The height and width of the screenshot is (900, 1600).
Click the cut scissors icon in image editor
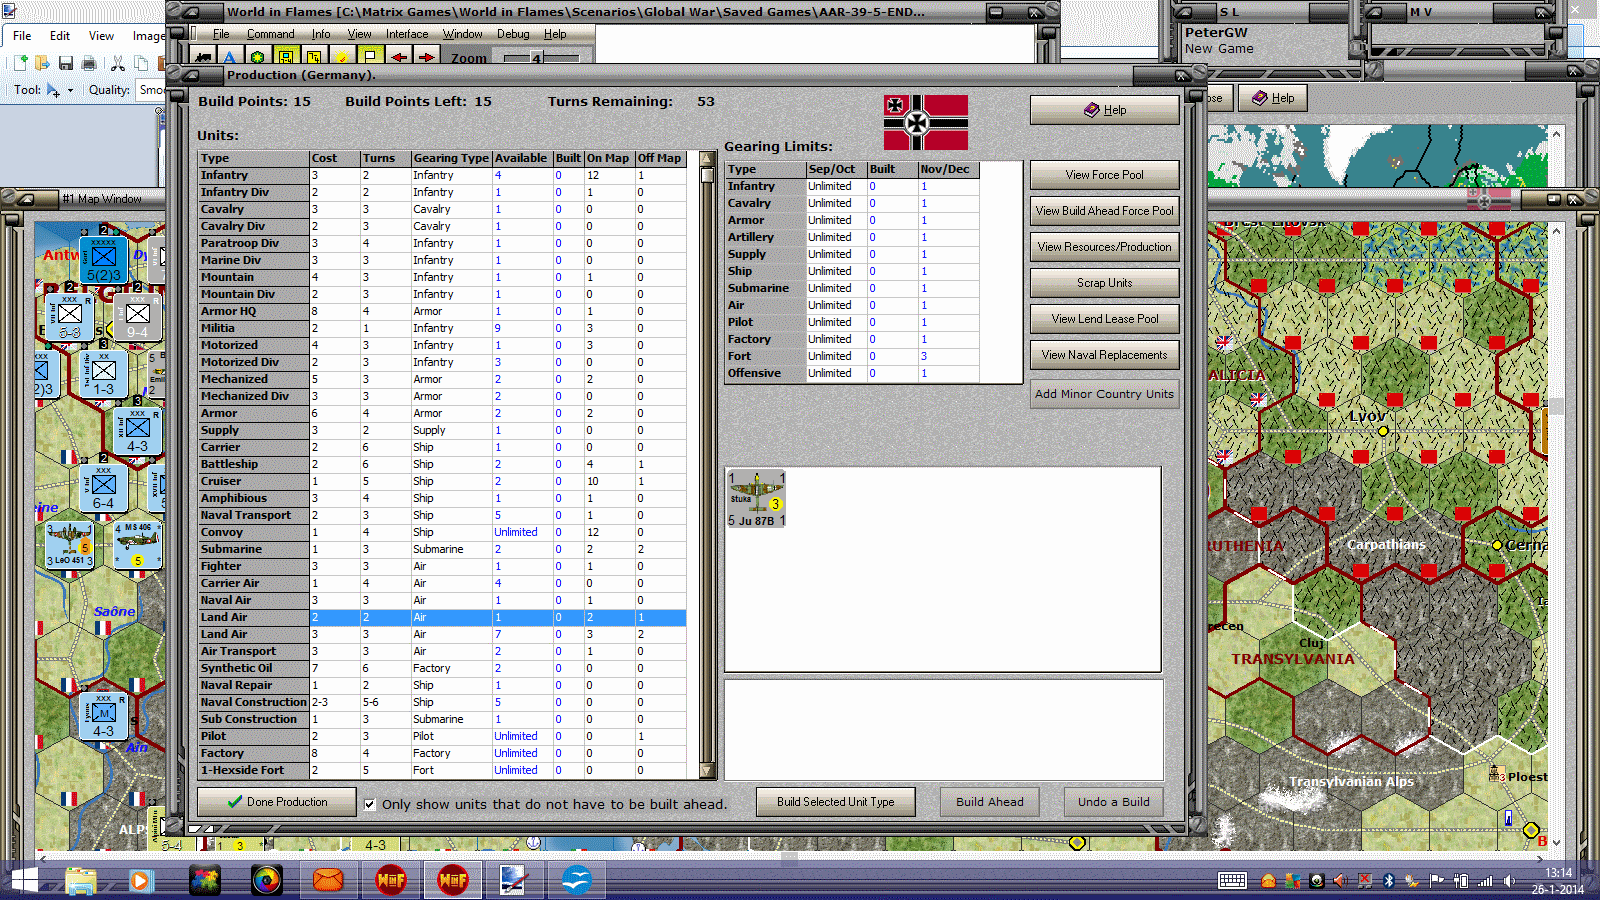118,63
